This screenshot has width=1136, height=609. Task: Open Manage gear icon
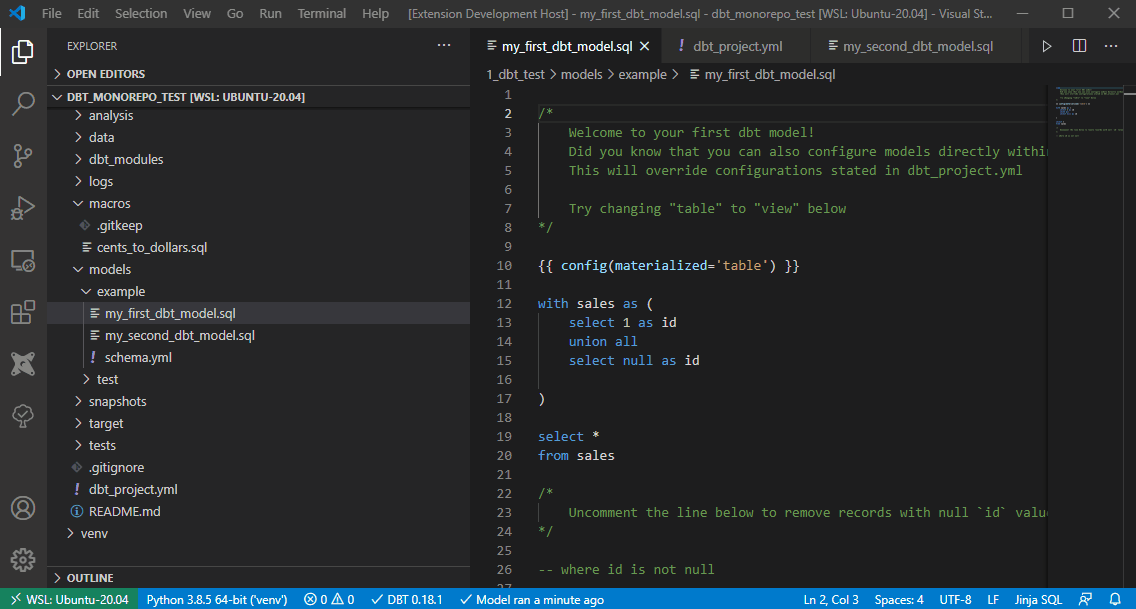[22, 560]
